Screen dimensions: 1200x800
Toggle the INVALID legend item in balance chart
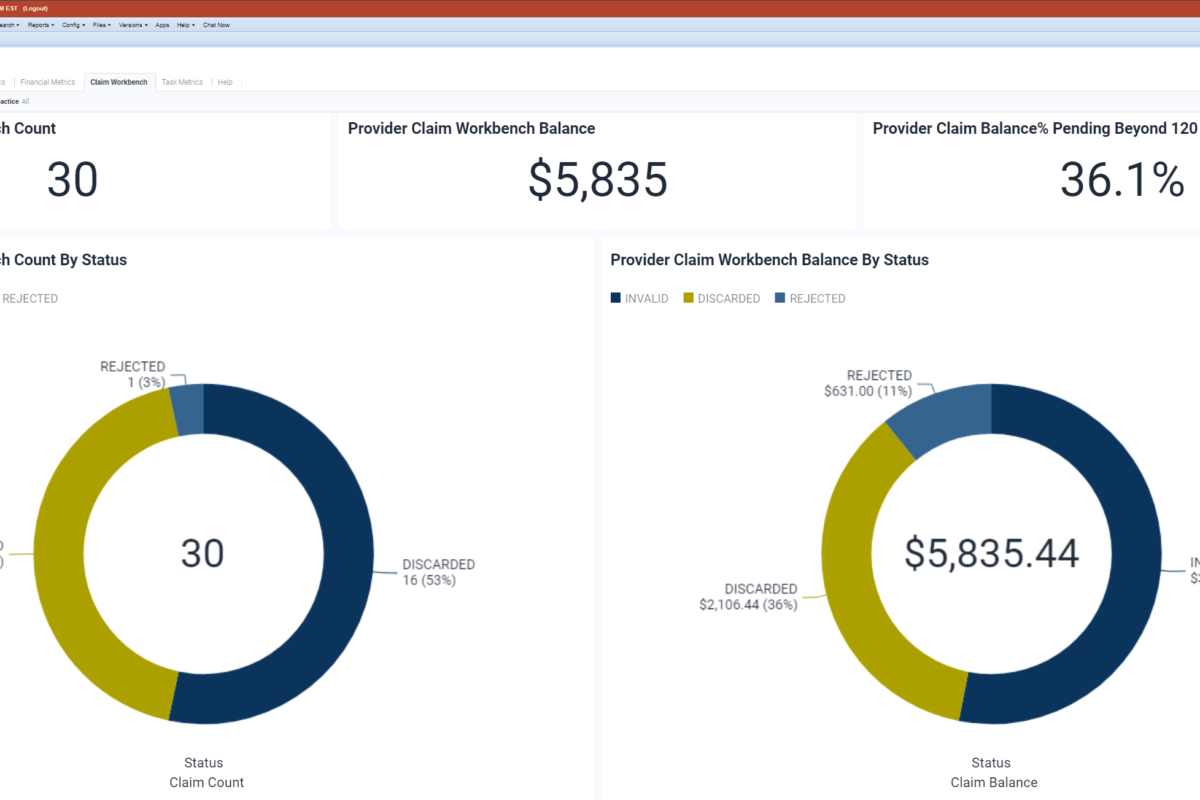639,298
